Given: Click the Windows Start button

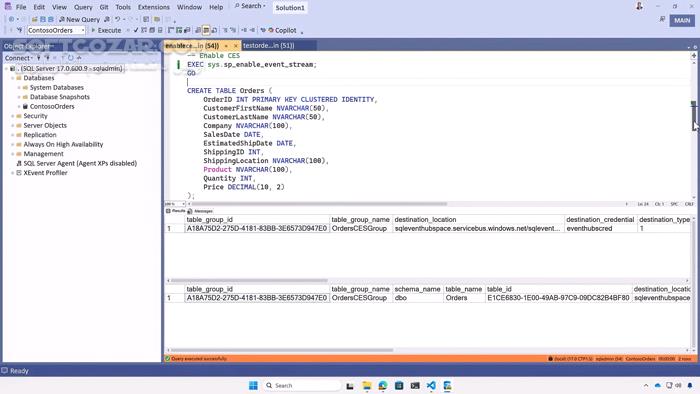Looking at the screenshot, I should pyautogui.click(x=253, y=386).
